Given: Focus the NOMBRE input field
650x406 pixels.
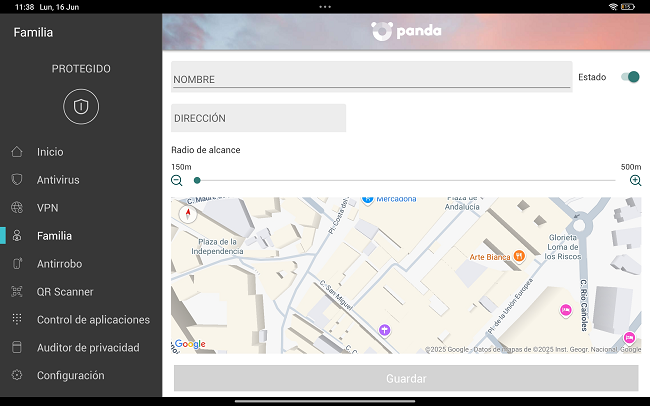Looking at the screenshot, I should [371, 78].
